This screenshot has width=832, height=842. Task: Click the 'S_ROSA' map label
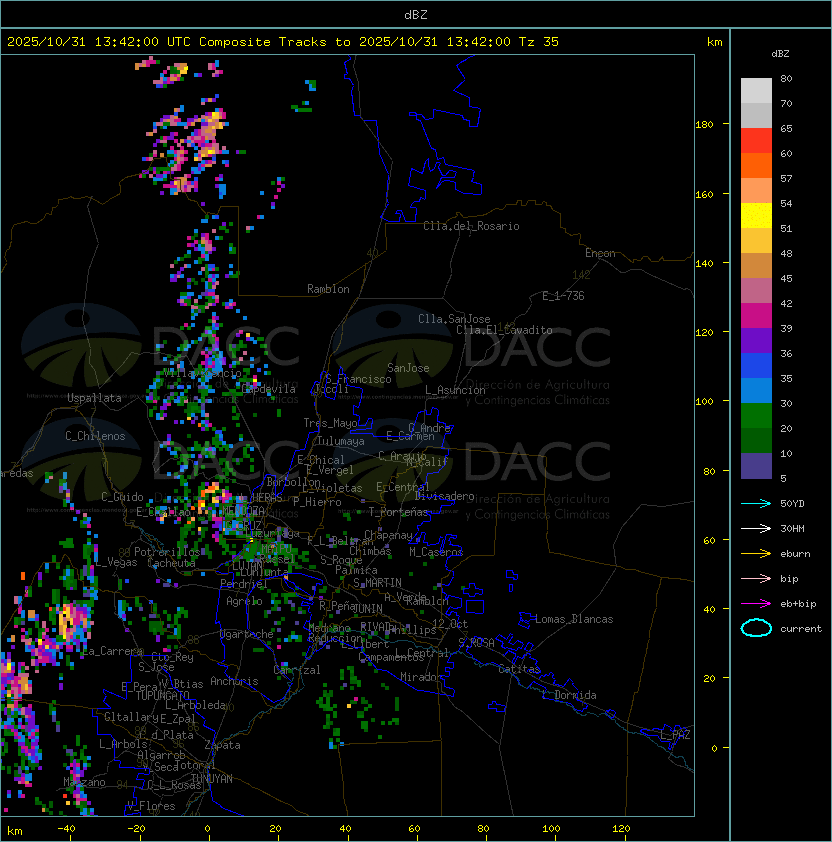coord(476,643)
